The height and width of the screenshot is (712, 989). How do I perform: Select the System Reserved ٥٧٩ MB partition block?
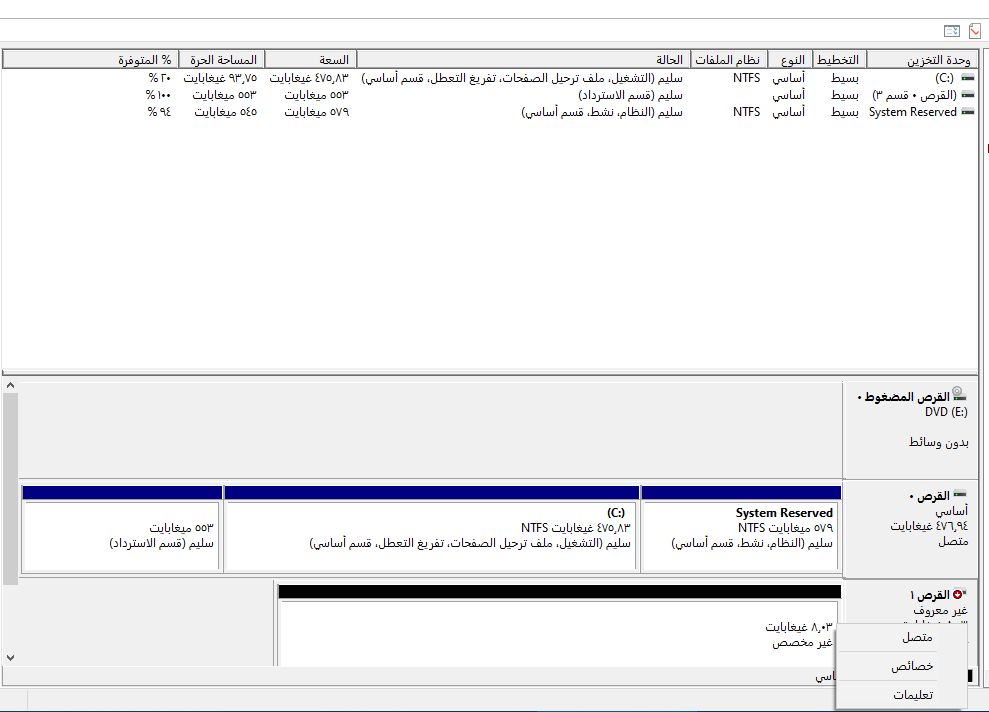click(741, 528)
